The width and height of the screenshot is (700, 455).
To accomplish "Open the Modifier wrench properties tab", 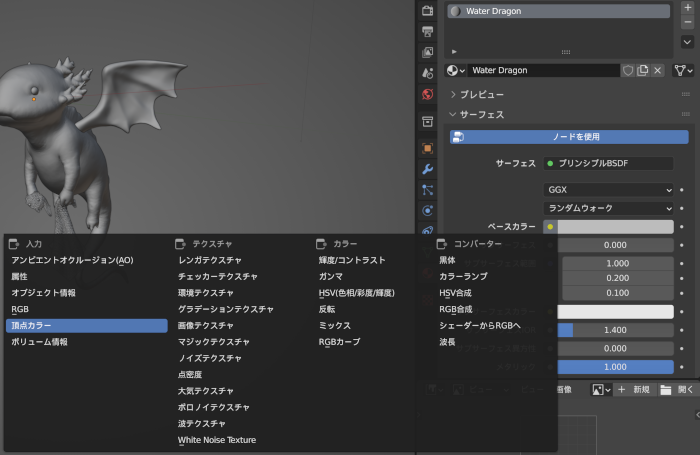I will pyautogui.click(x=428, y=169).
